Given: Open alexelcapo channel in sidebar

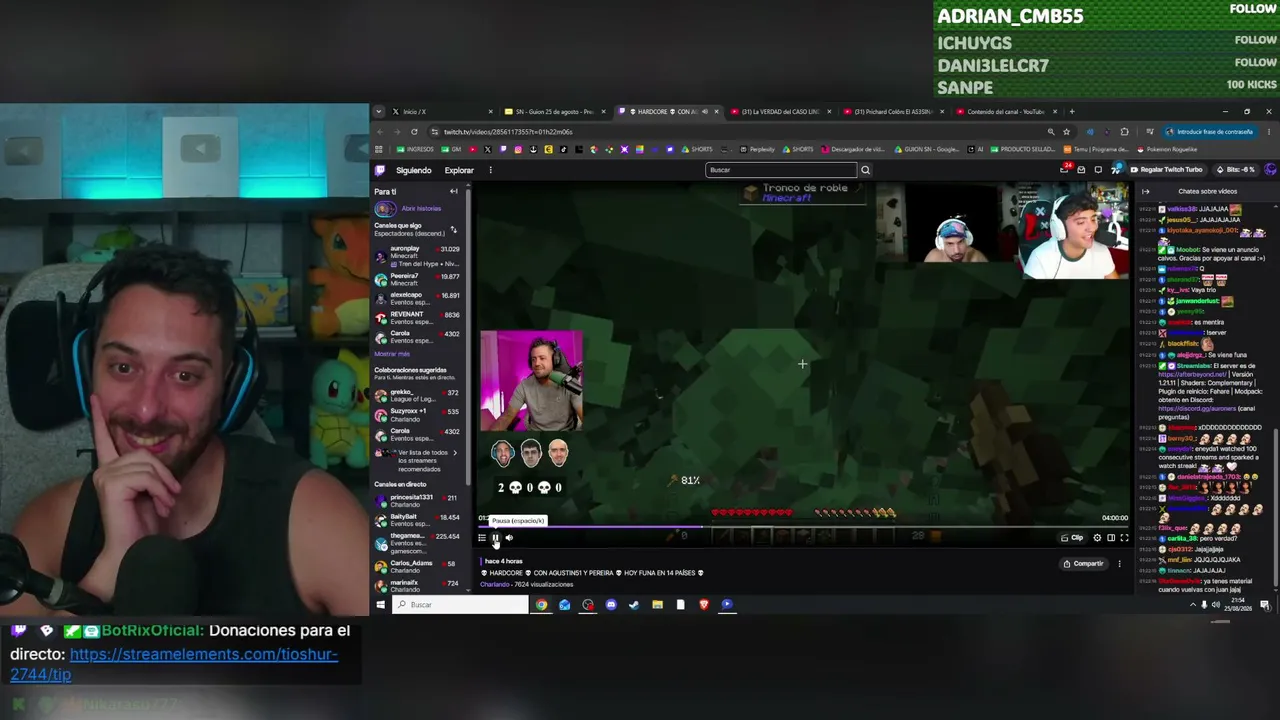Looking at the screenshot, I should (417, 299).
